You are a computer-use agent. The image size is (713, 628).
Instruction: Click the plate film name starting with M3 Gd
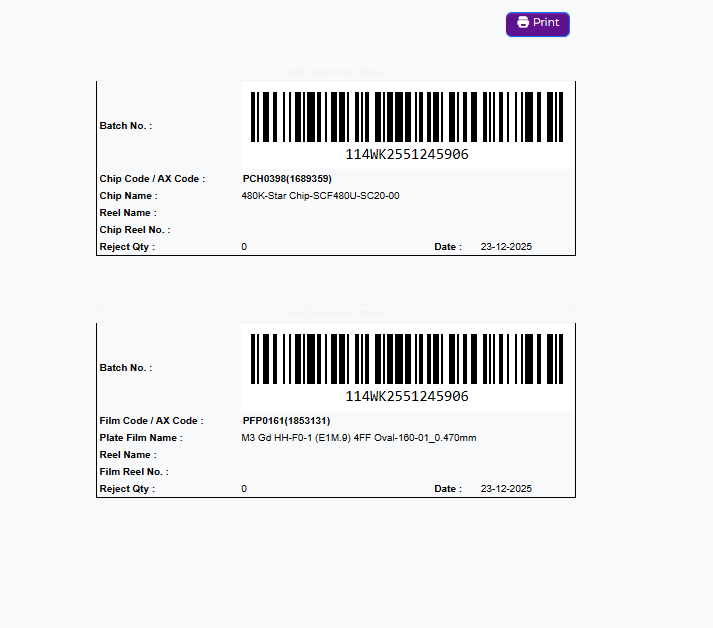click(x=358, y=438)
